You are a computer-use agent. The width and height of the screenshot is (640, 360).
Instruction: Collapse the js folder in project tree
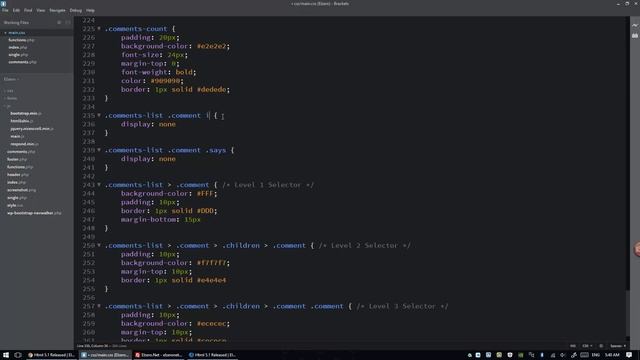(x=8, y=106)
